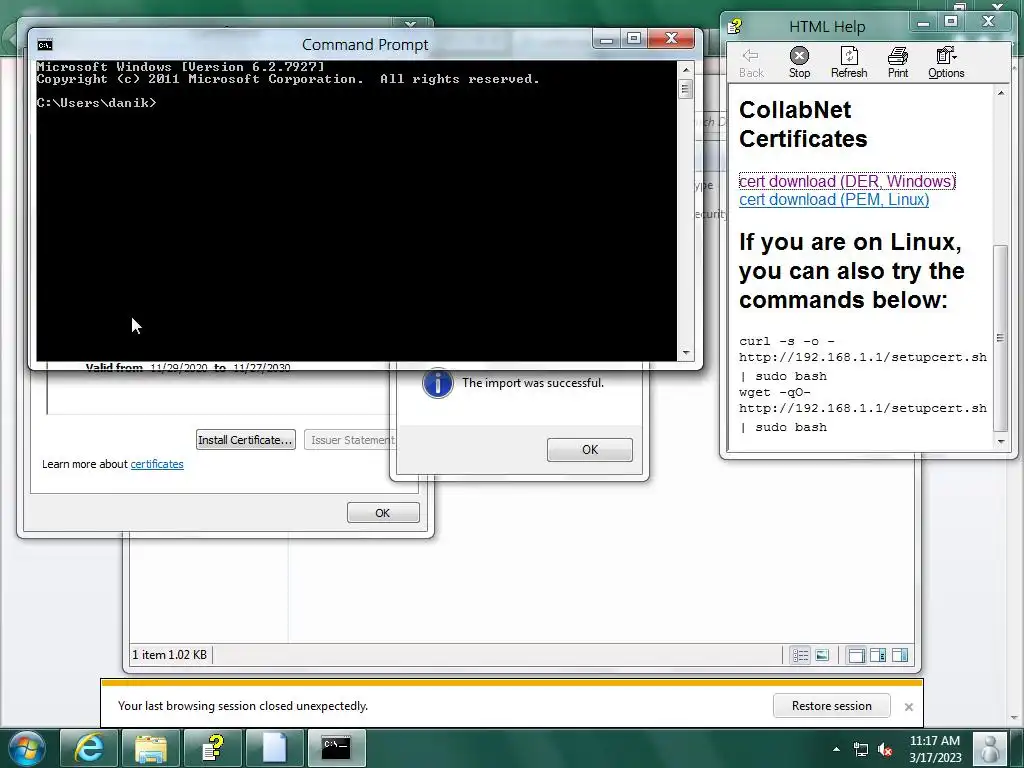Click HTML Help scrollbar down arrow

coord(1001,441)
